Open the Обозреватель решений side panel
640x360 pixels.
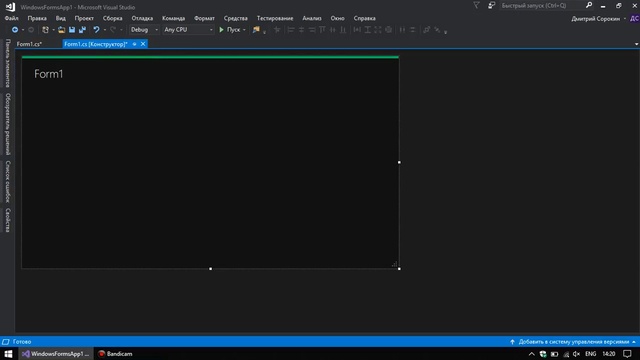pos(7,124)
